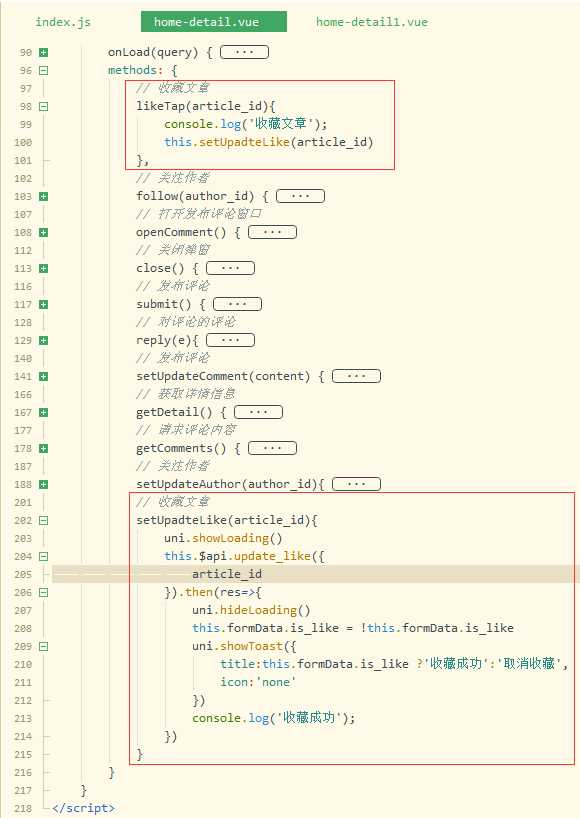Click icon:'none' on line 211
The height and width of the screenshot is (818, 580).
[x=258, y=682]
